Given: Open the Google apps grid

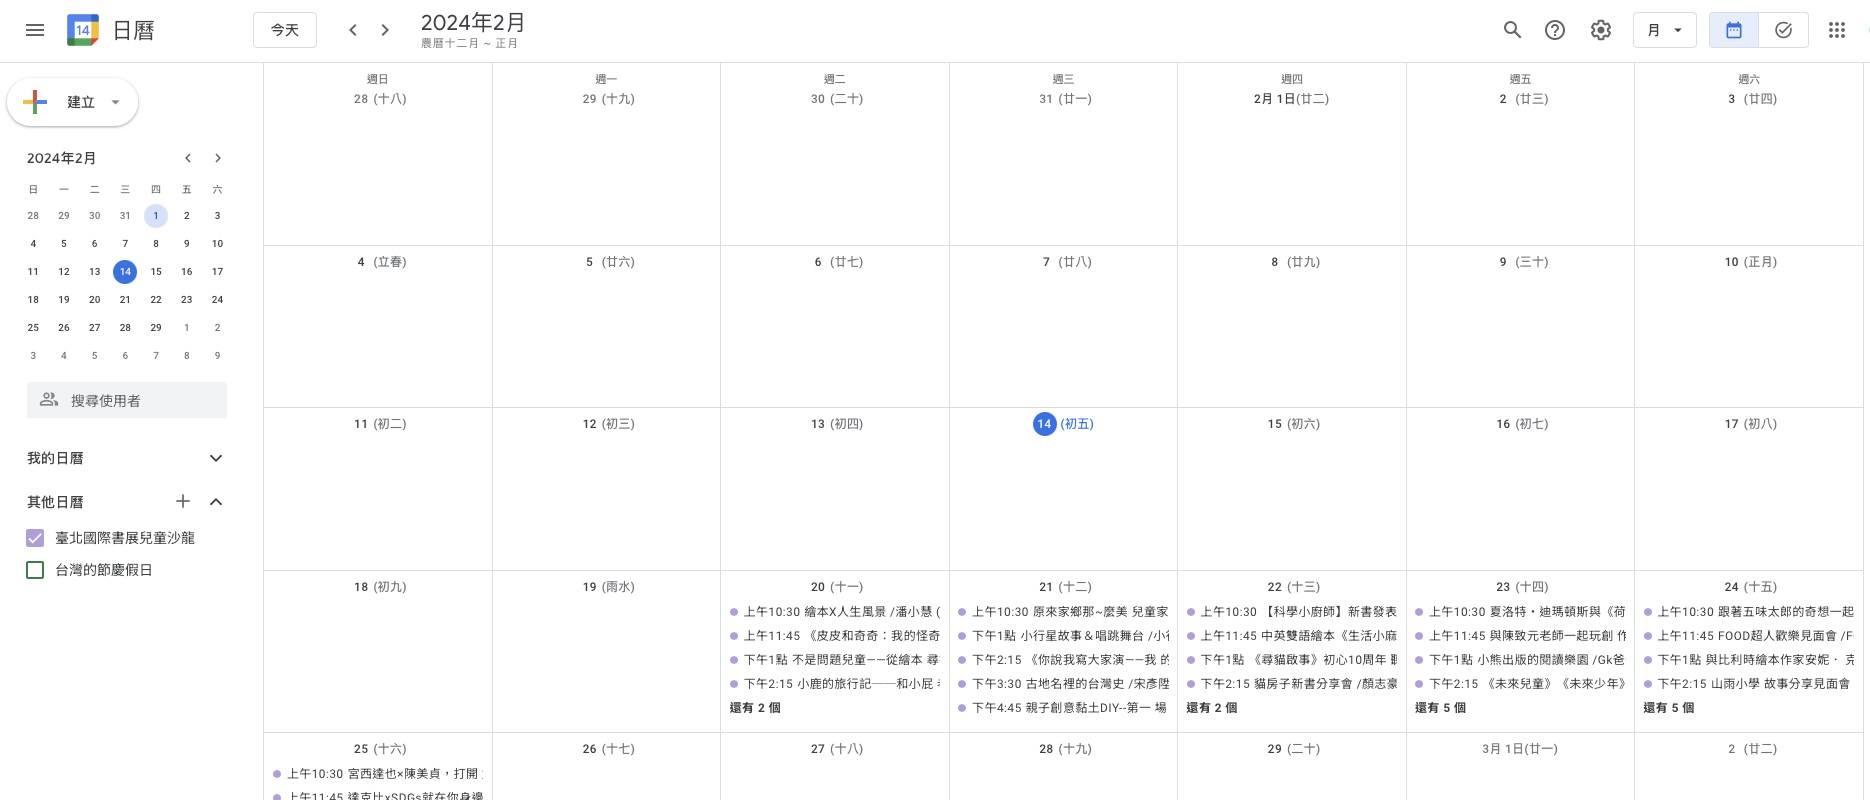Looking at the screenshot, I should point(1836,30).
